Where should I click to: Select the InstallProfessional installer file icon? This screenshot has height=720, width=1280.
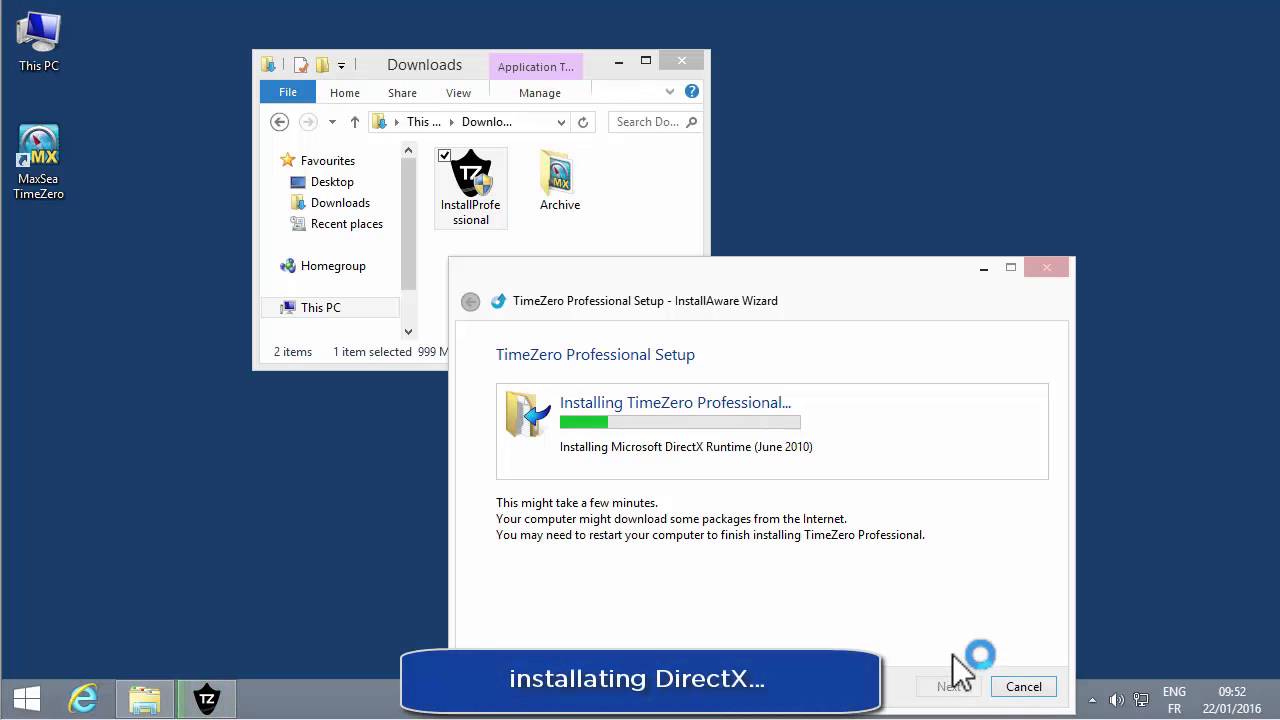pos(471,188)
